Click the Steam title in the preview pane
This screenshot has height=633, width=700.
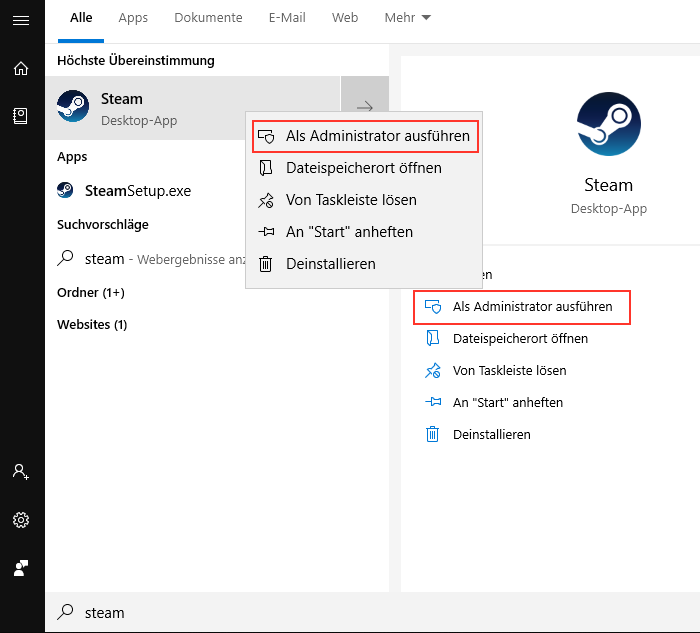pyautogui.click(x=608, y=185)
